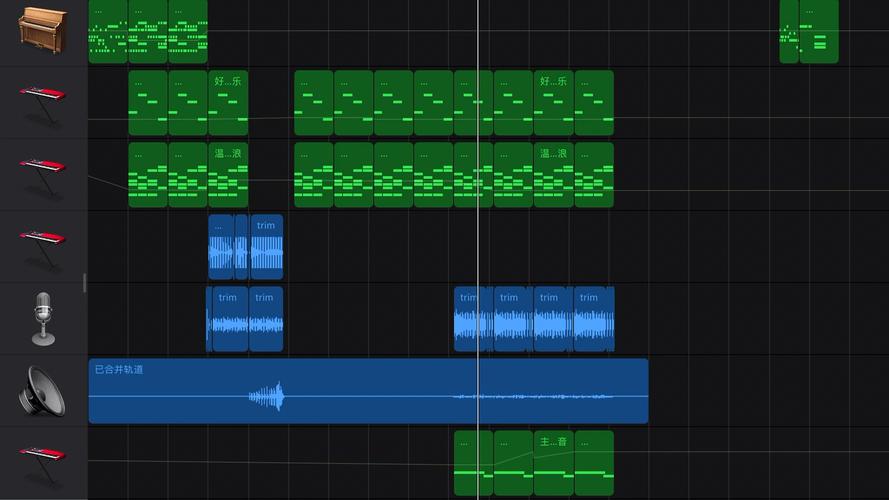Click the white playhead line
The width and height of the screenshot is (889, 500).
coord(478,250)
